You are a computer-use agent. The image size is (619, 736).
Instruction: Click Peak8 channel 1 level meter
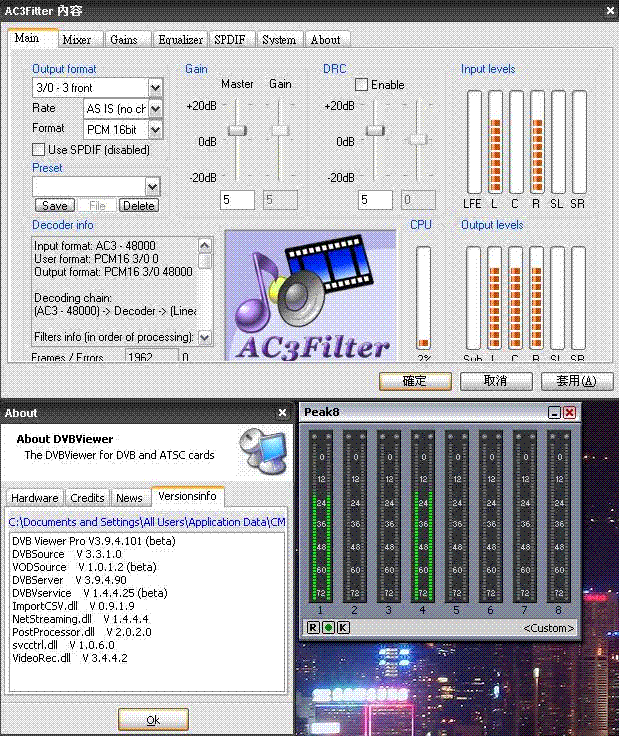click(320, 516)
